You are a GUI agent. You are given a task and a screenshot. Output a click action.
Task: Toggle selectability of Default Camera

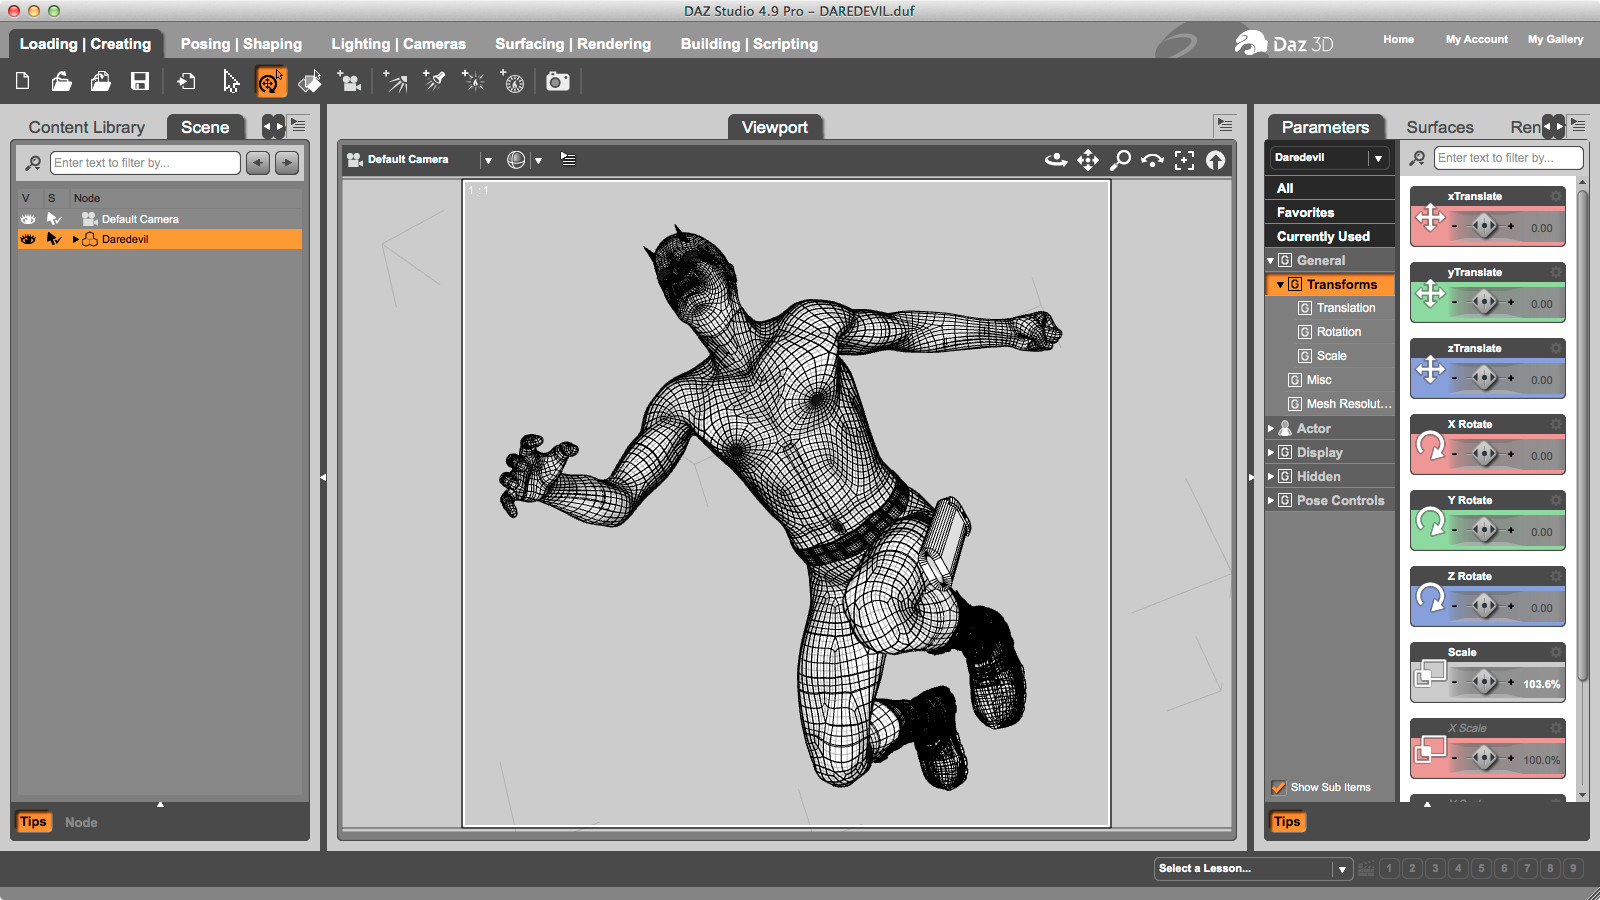[x=54, y=219]
